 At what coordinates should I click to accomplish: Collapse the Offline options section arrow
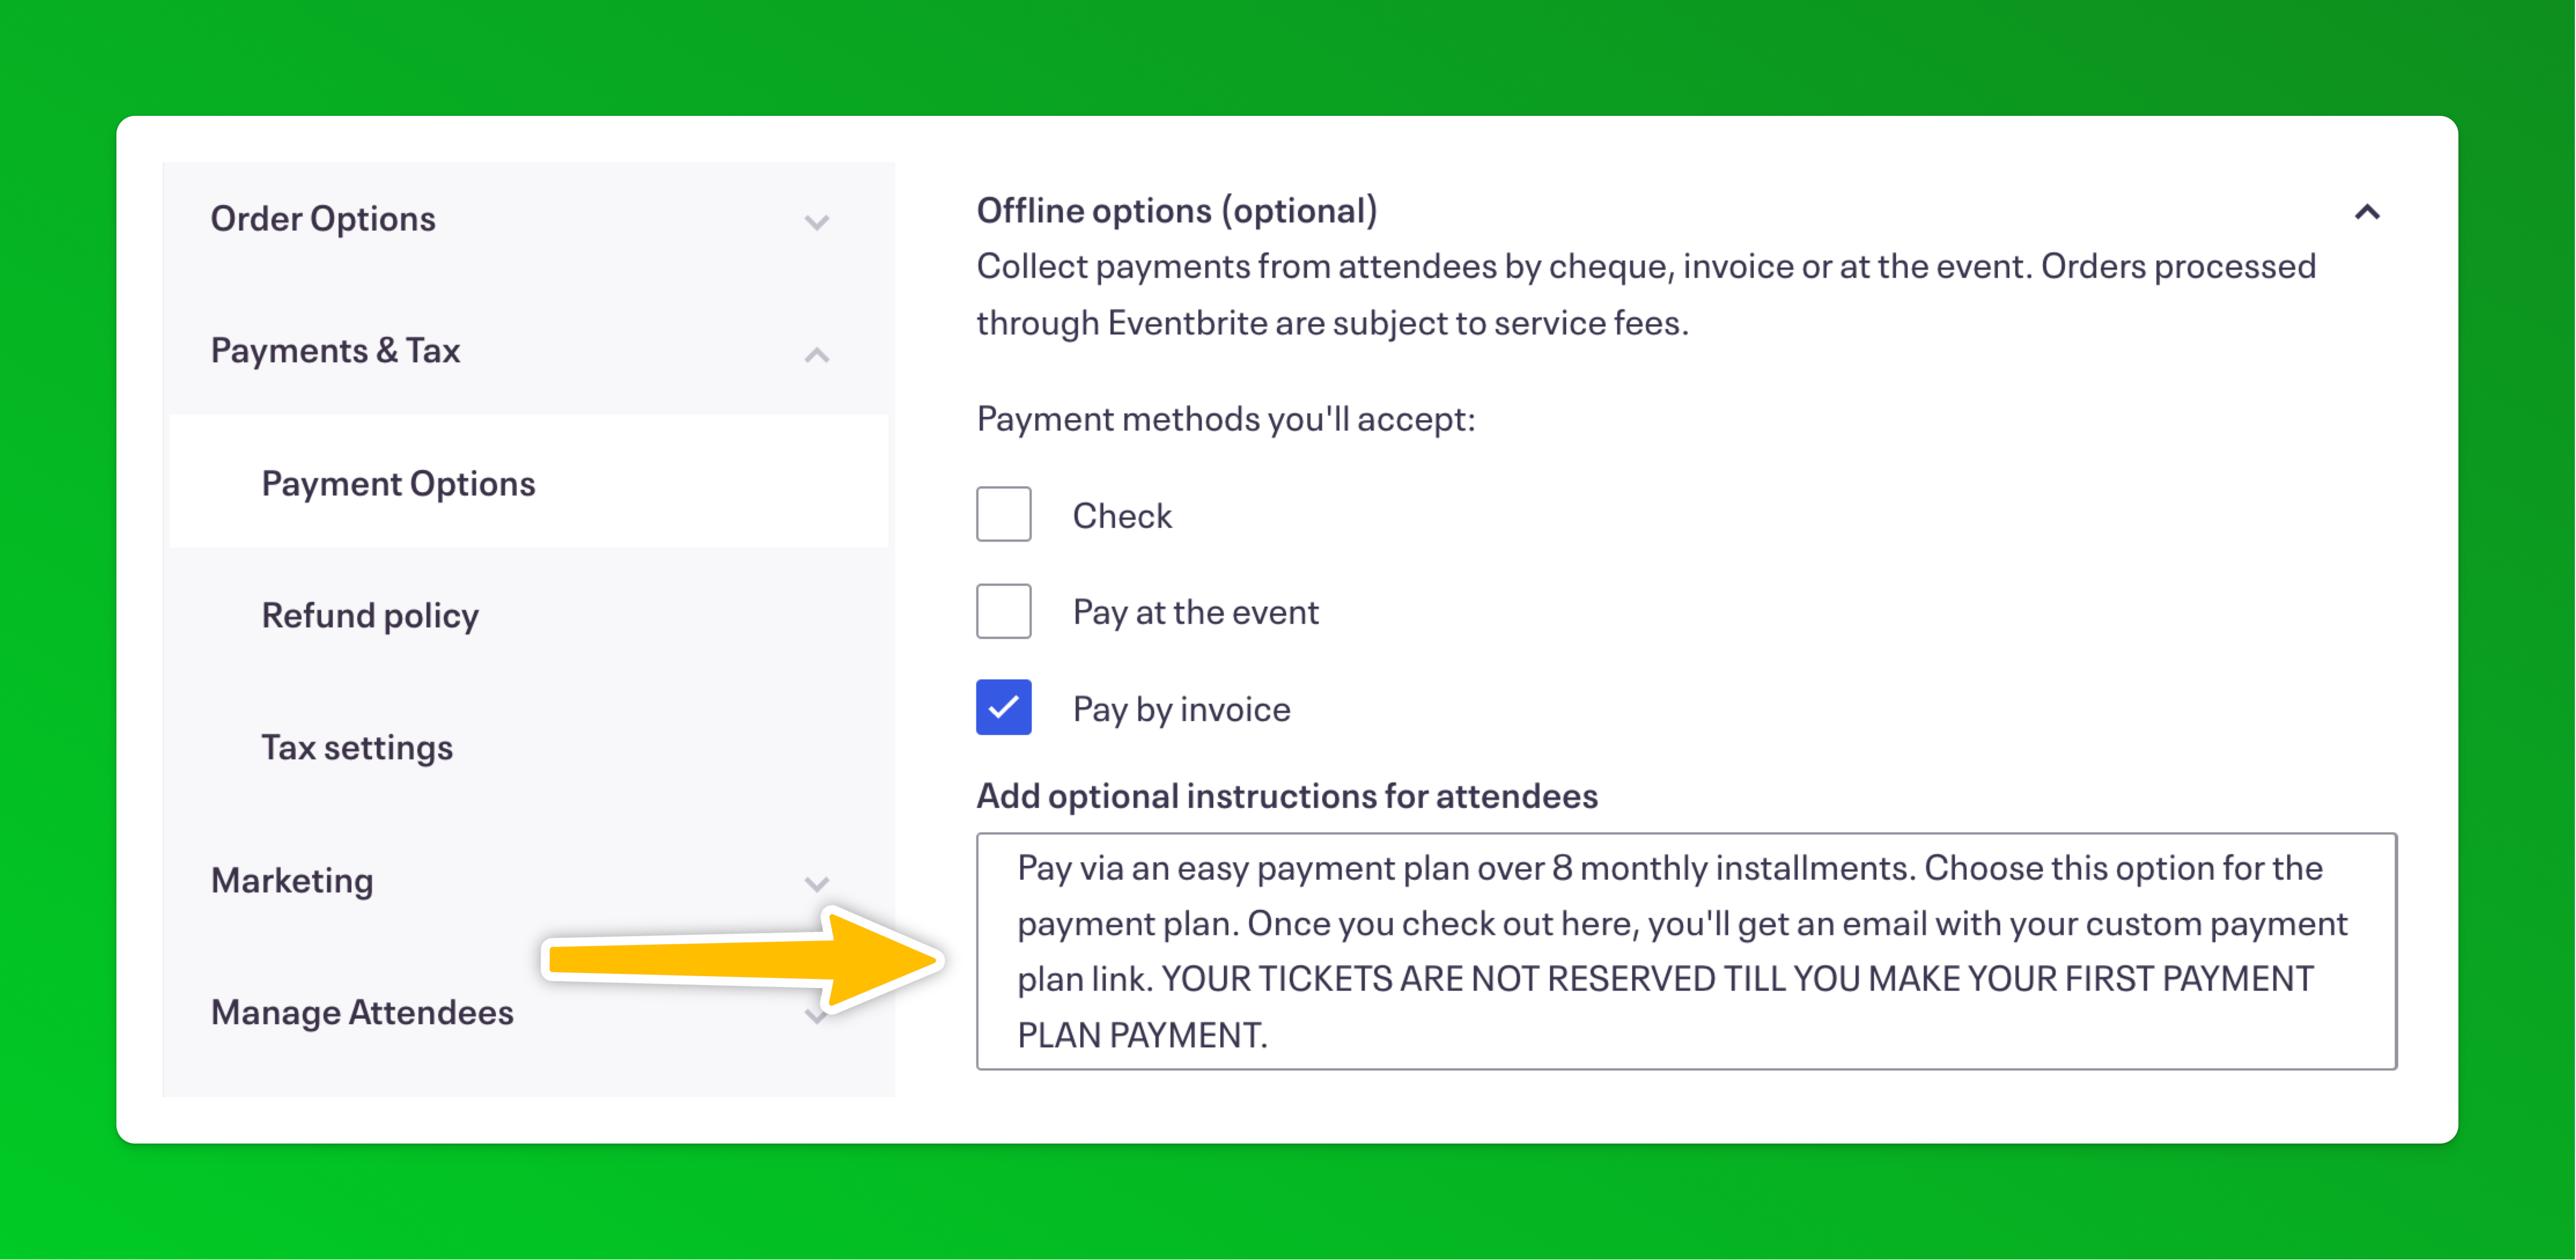tap(2366, 212)
